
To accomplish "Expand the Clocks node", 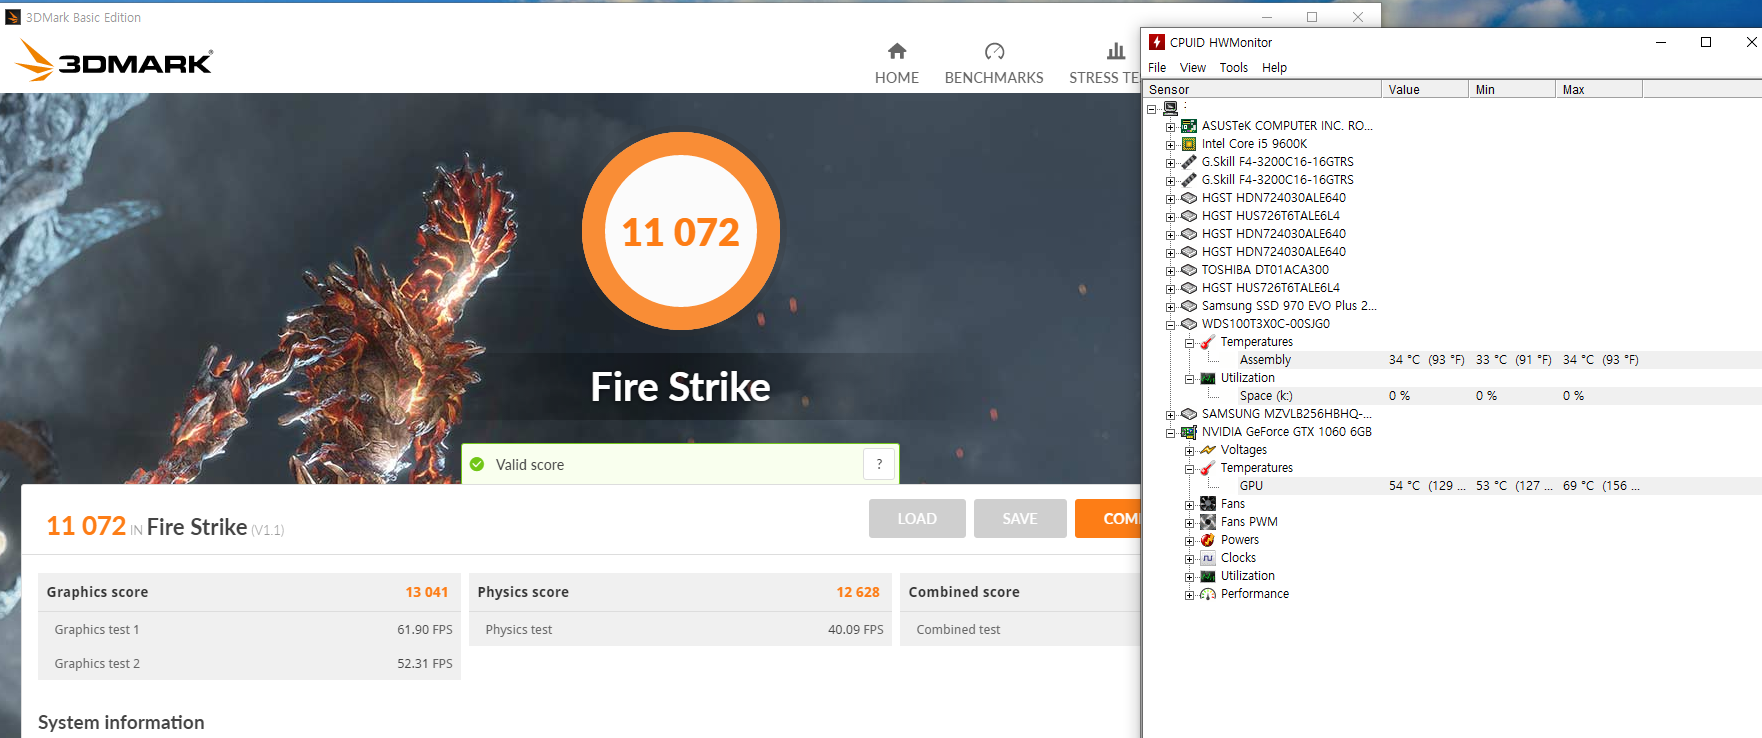I will coord(1189,559).
